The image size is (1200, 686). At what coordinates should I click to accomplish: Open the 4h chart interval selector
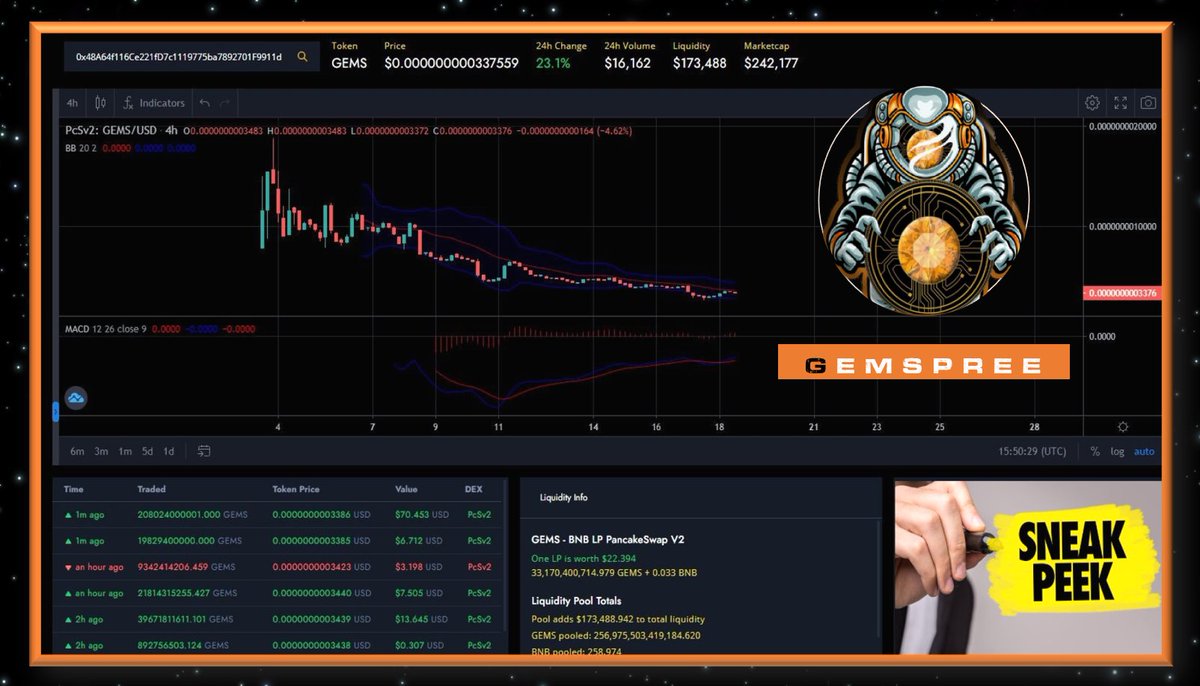tap(72, 102)
